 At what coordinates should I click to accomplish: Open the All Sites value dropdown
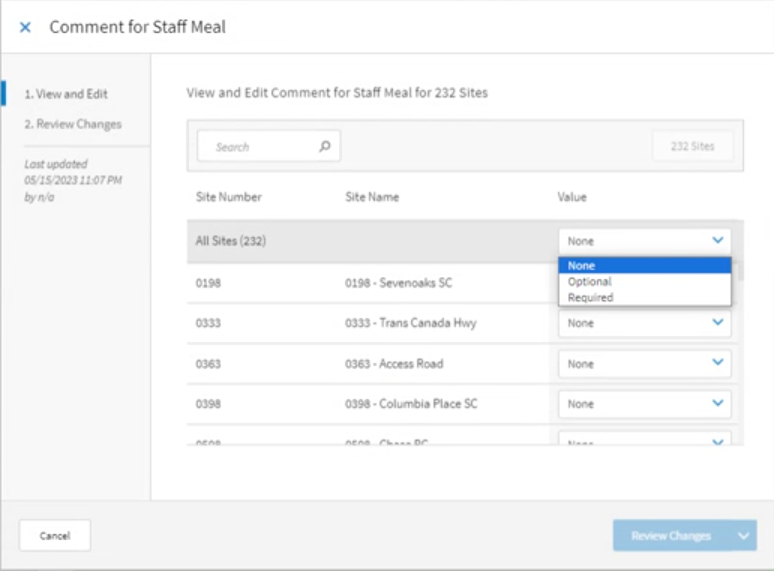coord(645,241)
